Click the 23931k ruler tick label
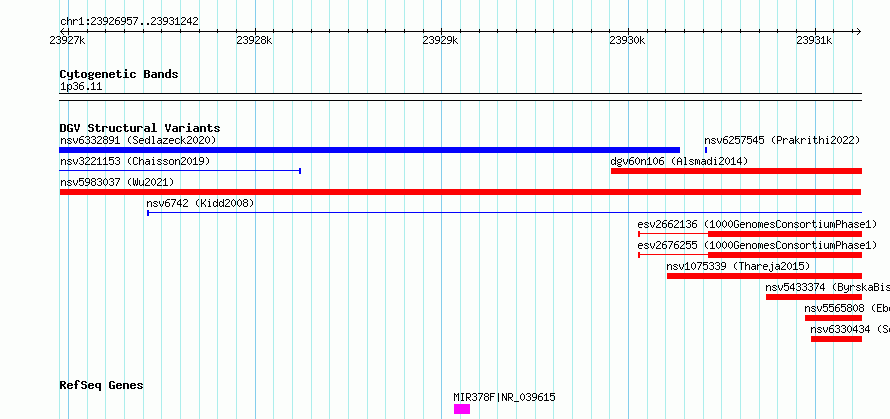Image resolution: width=890 pixels, height=419 pixels. pos(814,40)
